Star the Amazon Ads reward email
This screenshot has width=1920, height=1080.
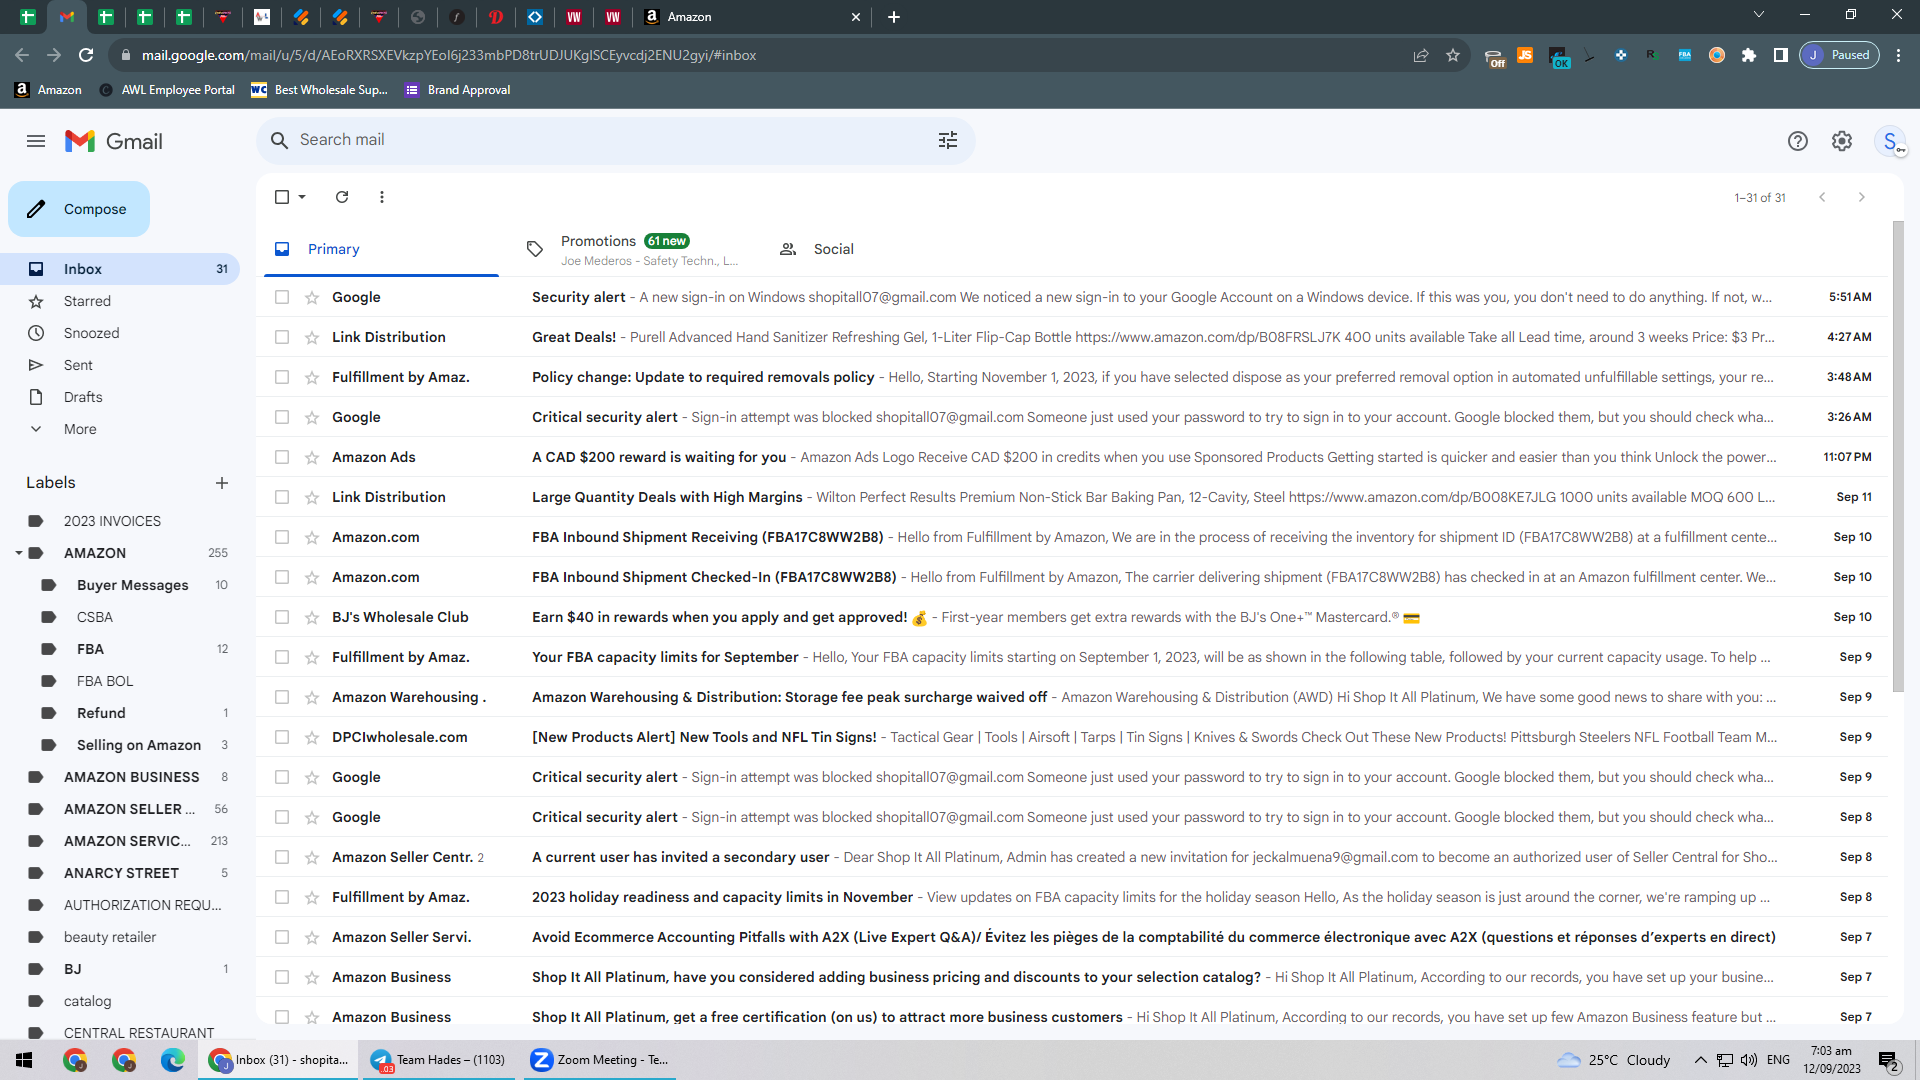[x=312, y=457]
